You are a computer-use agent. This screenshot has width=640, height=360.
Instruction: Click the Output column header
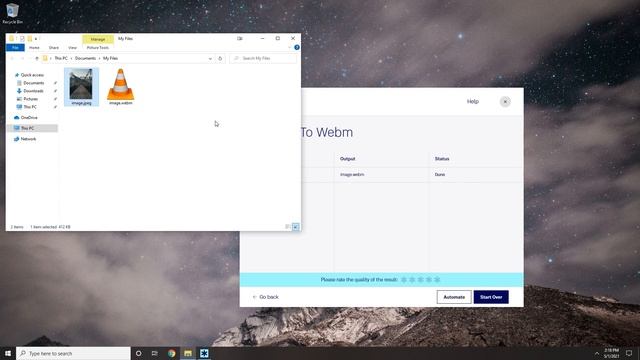347,159
